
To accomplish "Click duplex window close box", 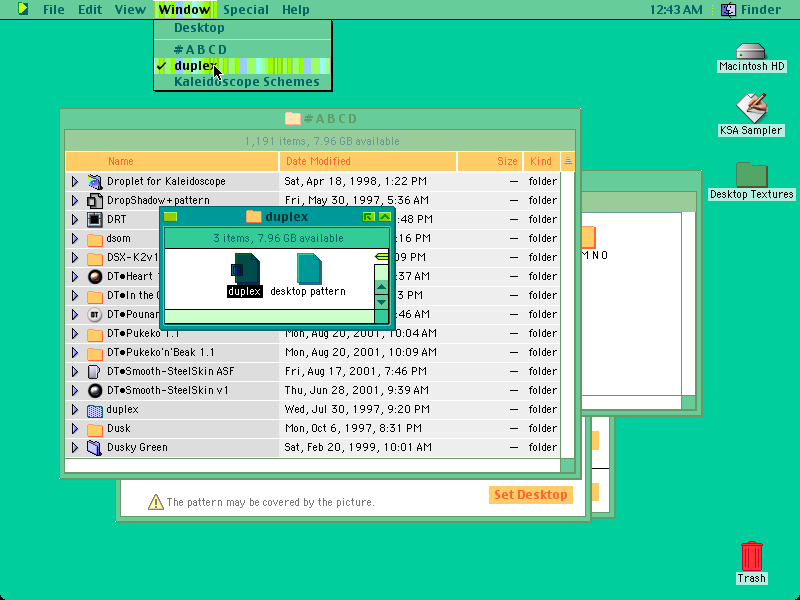I will [170, 217].
